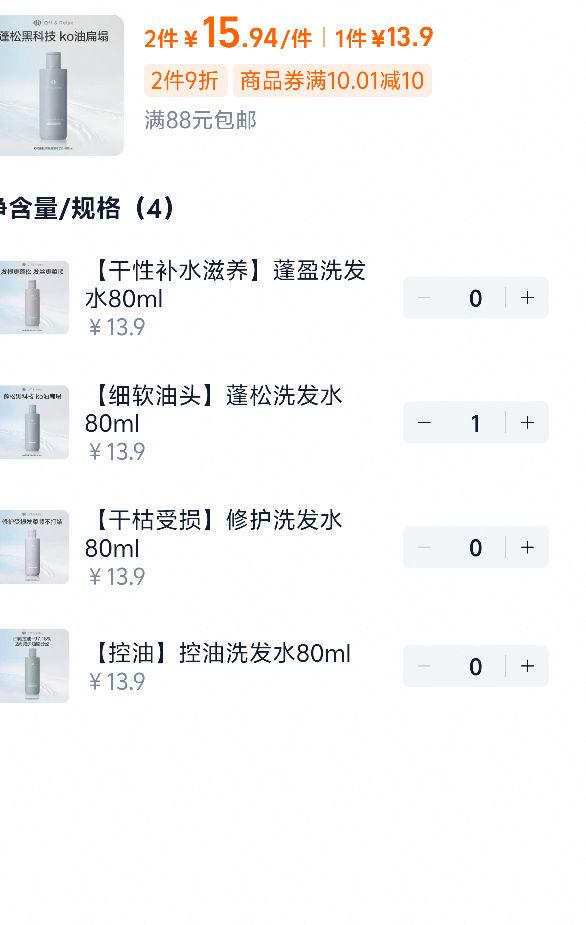This screenshot has width=586, height=925.
Task: View 干枯受损 shampoo thumbnail
Action: coord(34,547)
